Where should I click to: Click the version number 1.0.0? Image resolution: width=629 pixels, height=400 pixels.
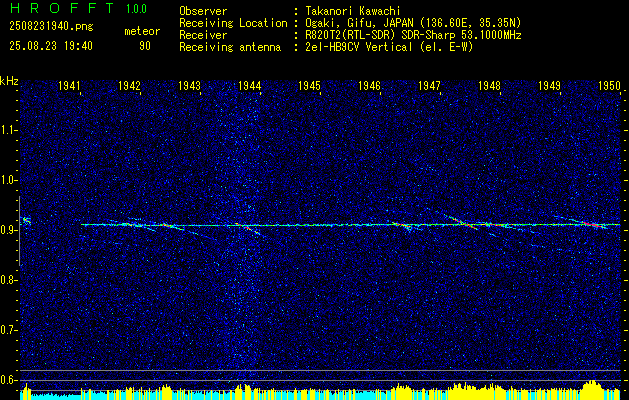[x=136, y=9]
